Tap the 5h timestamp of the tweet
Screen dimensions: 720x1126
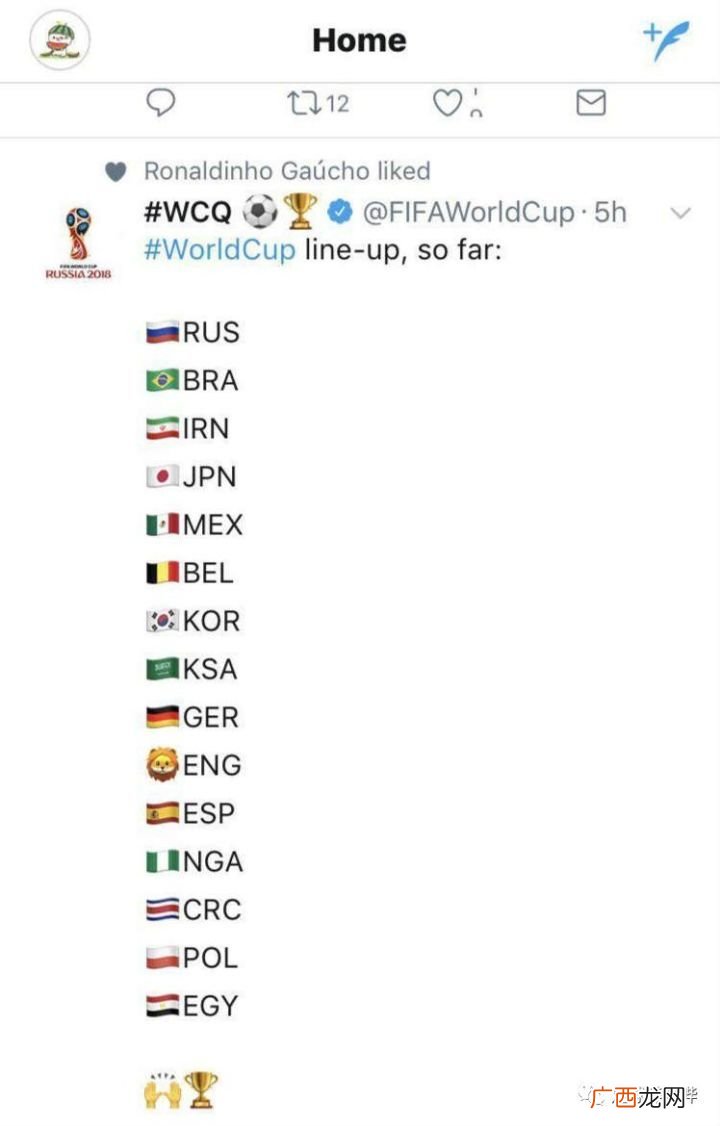coord(610,213)
